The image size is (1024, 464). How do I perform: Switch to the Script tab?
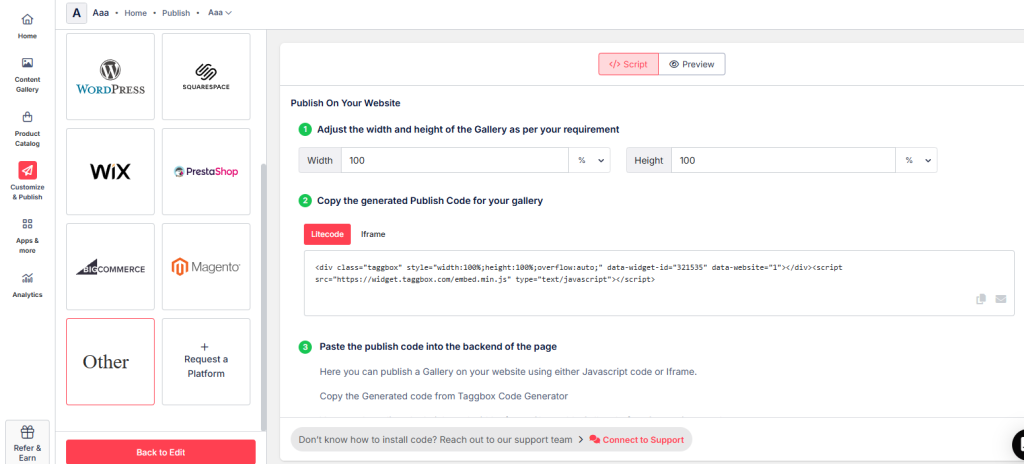click(628, 64)
